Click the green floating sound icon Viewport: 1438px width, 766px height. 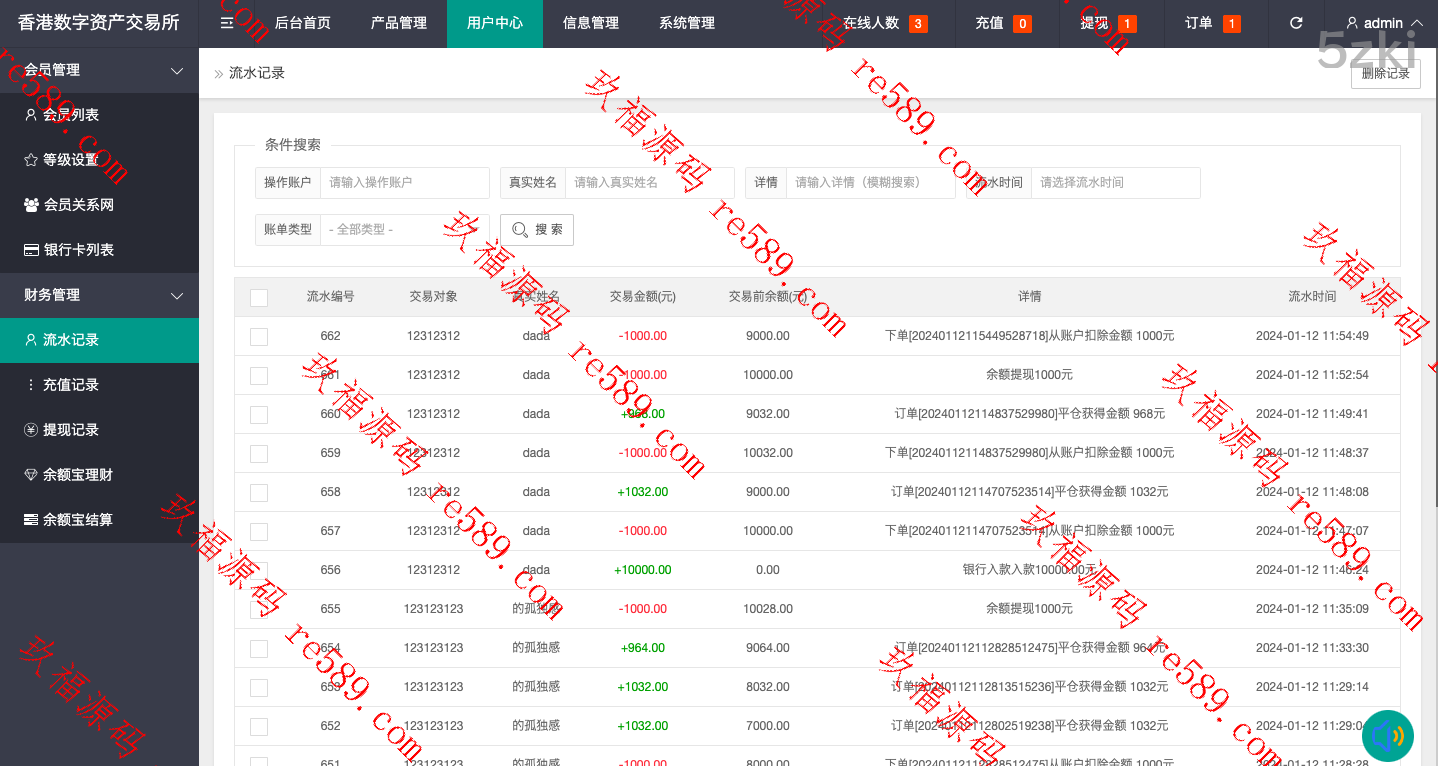(1388, 736)
